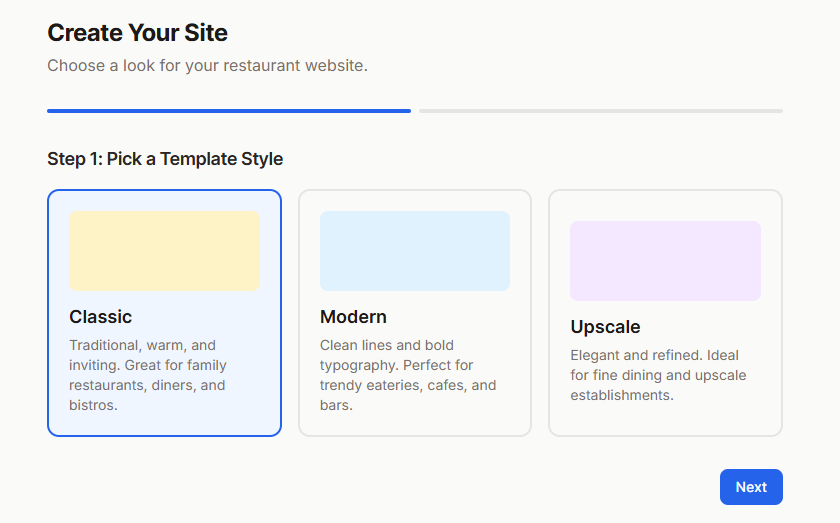Click the "Step 1: Pick a Template Style" label

click(165, 159)
